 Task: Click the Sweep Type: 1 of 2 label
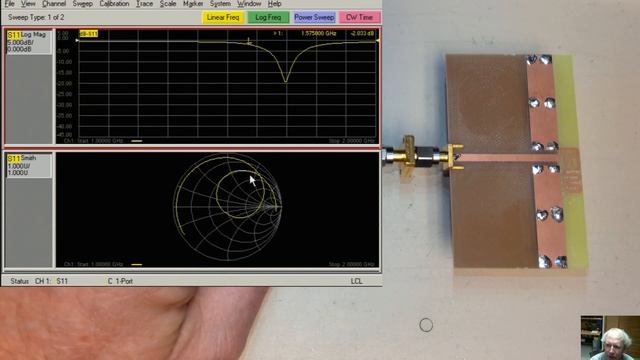36,18
